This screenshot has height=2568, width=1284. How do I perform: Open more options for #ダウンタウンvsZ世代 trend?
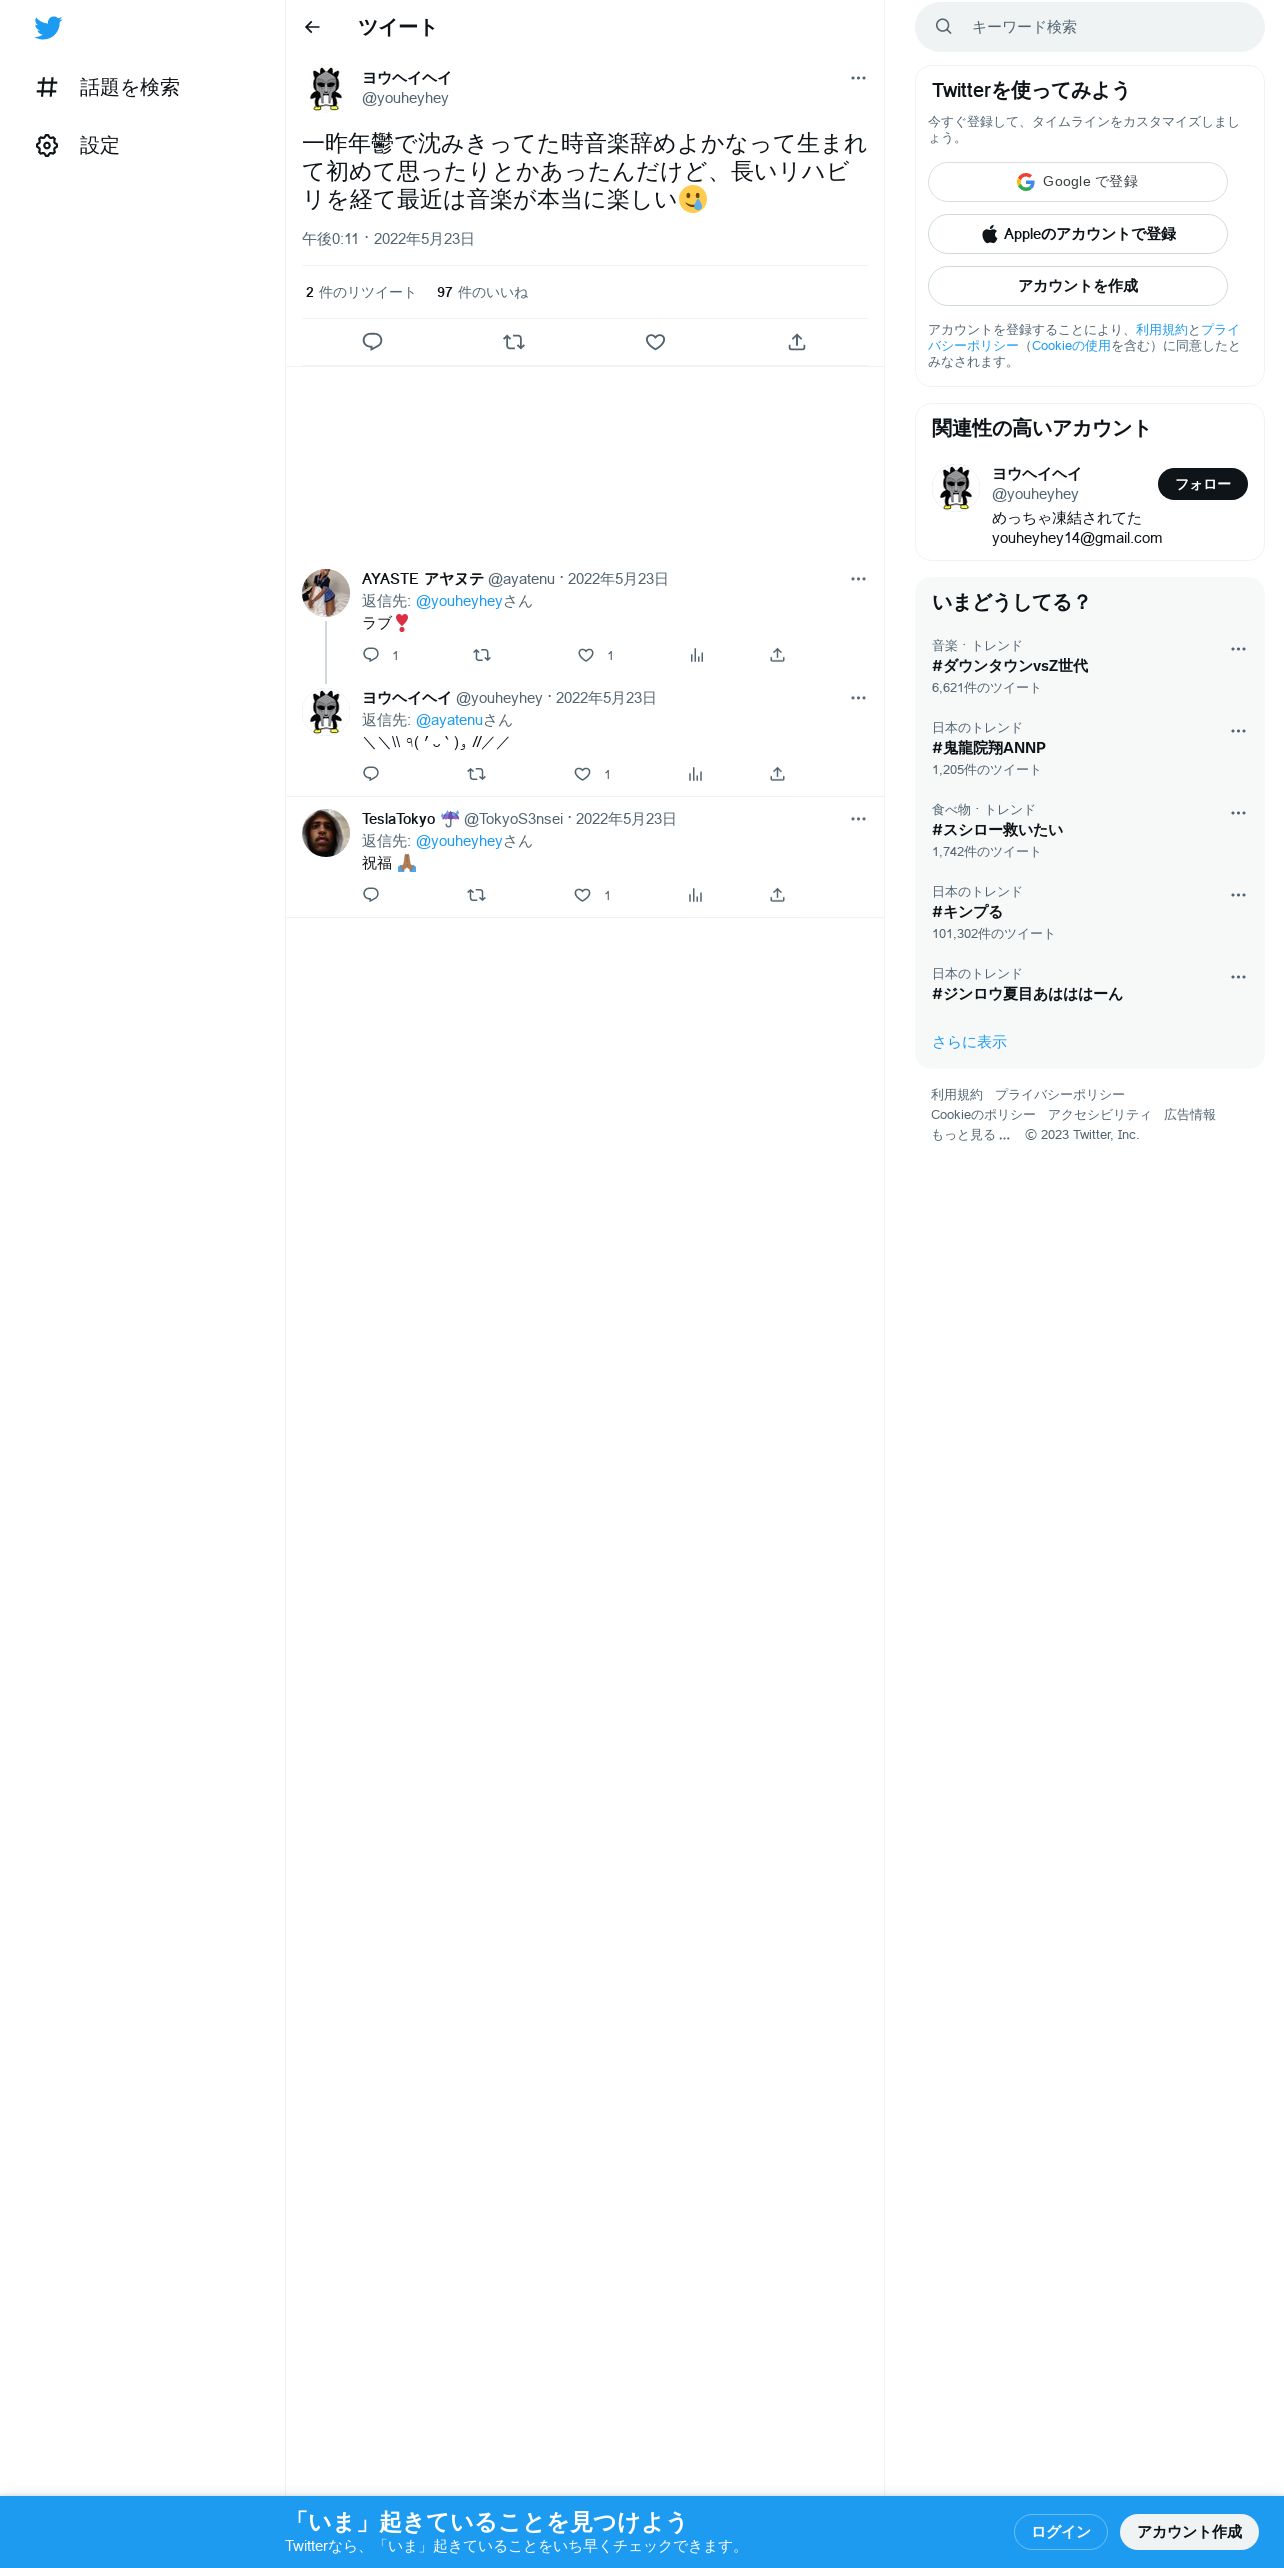click(x=1238, y=649)
